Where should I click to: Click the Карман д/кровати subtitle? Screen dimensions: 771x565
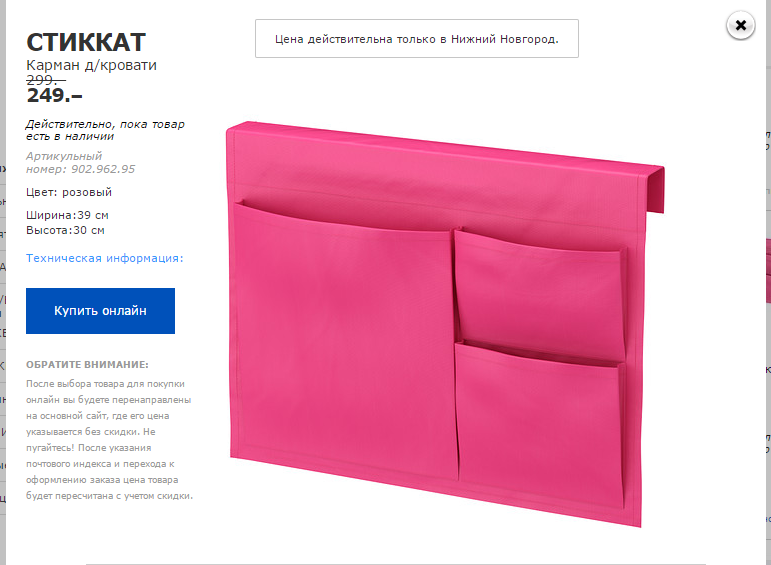(91, 65)
